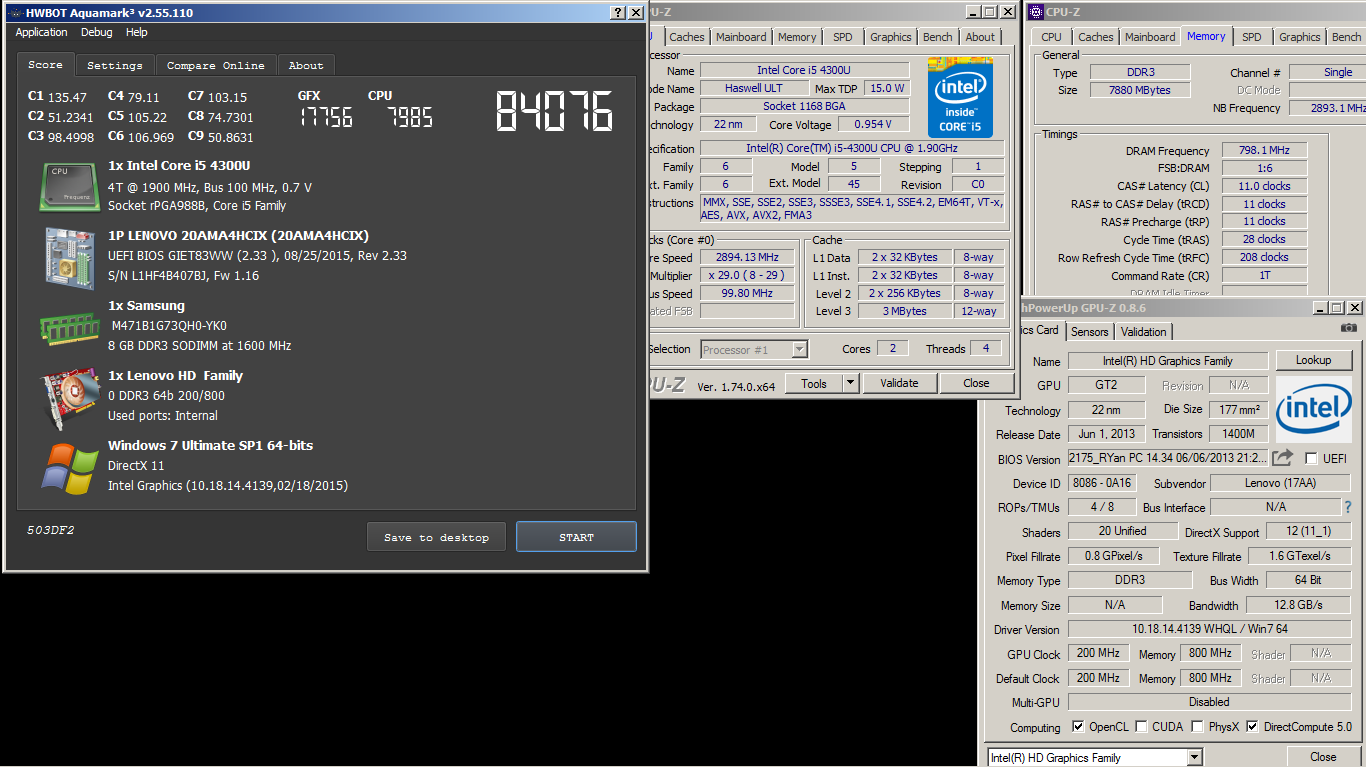Viewport: 1366px width, 768px height.
Task: Open the Tools dropdown arrow in CPU-Z
Action: (850, 383)
